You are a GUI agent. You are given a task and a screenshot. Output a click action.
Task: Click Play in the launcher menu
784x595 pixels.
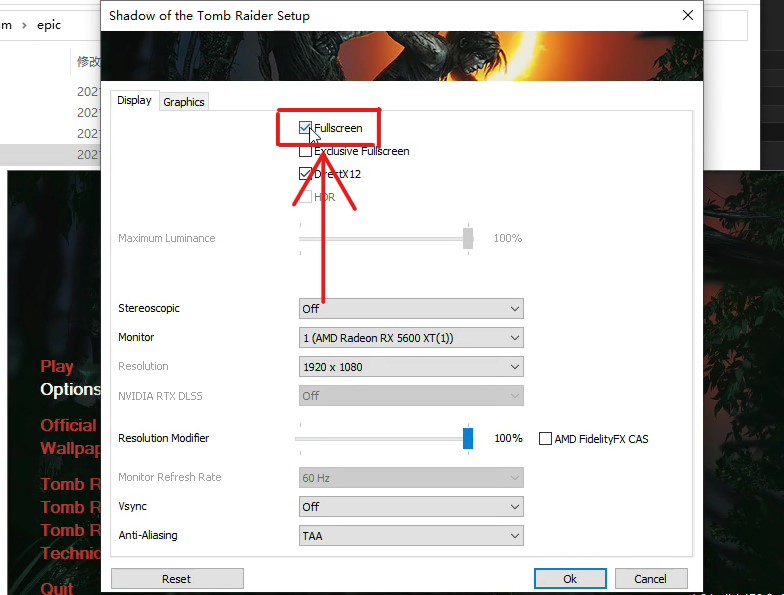pyautogui.click(x=56, y=366)
